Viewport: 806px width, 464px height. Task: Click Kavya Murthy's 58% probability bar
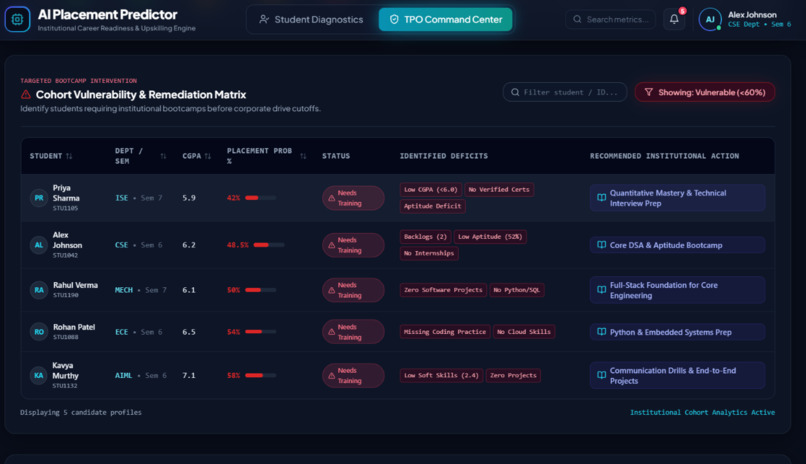(x=261, y=376)
